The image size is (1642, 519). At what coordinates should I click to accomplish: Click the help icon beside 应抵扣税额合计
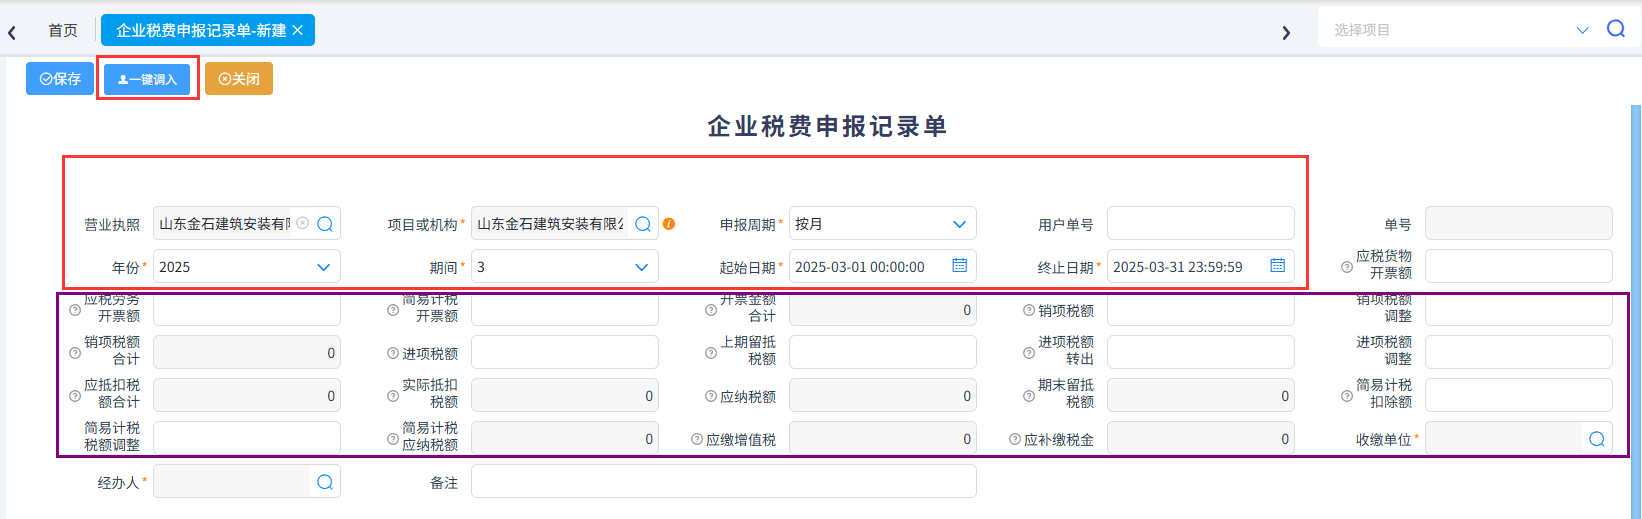coord(75,396)
